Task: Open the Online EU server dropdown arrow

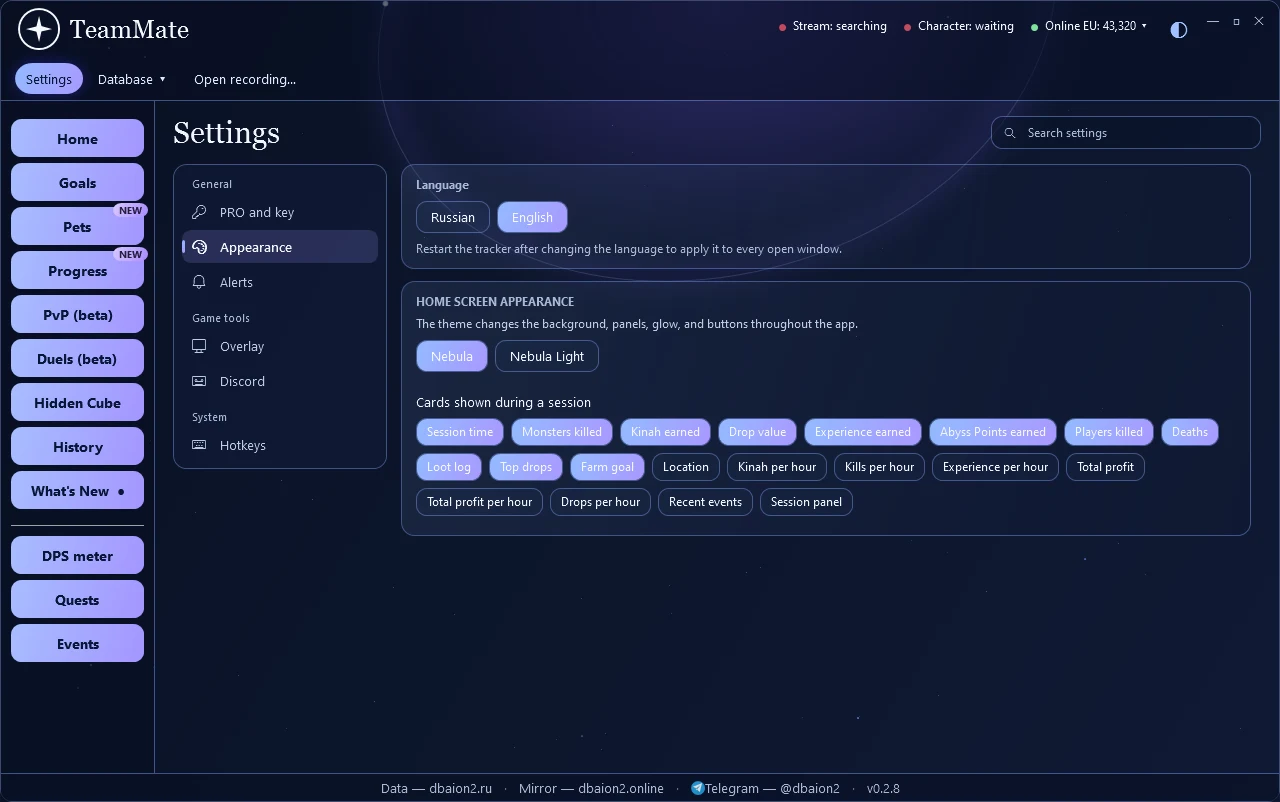Action: tap(1144, 26)
